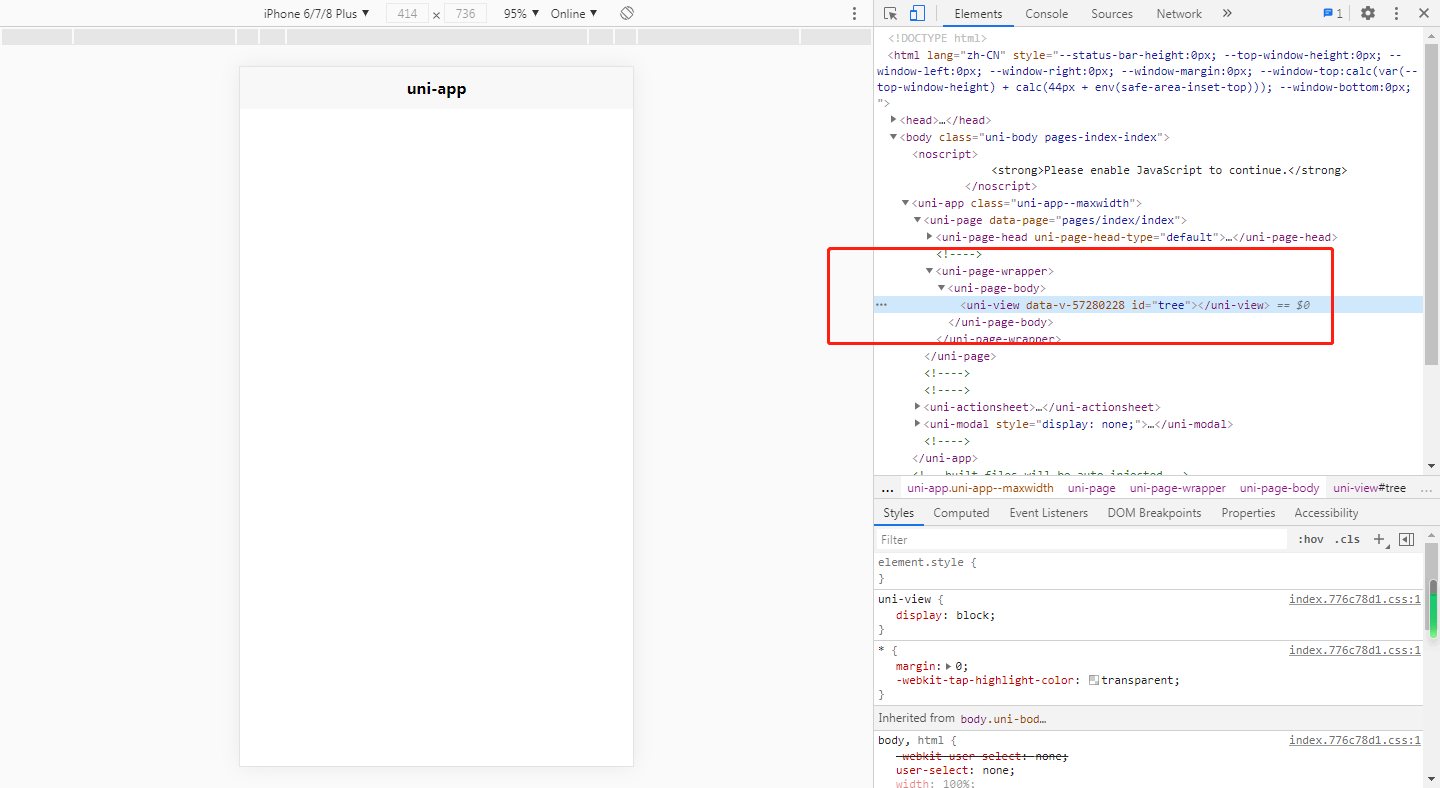The width and height of the screenshot is (1440, 788).
Task: Open the device toolbar three-dot menu
Action: pos(854,13)
